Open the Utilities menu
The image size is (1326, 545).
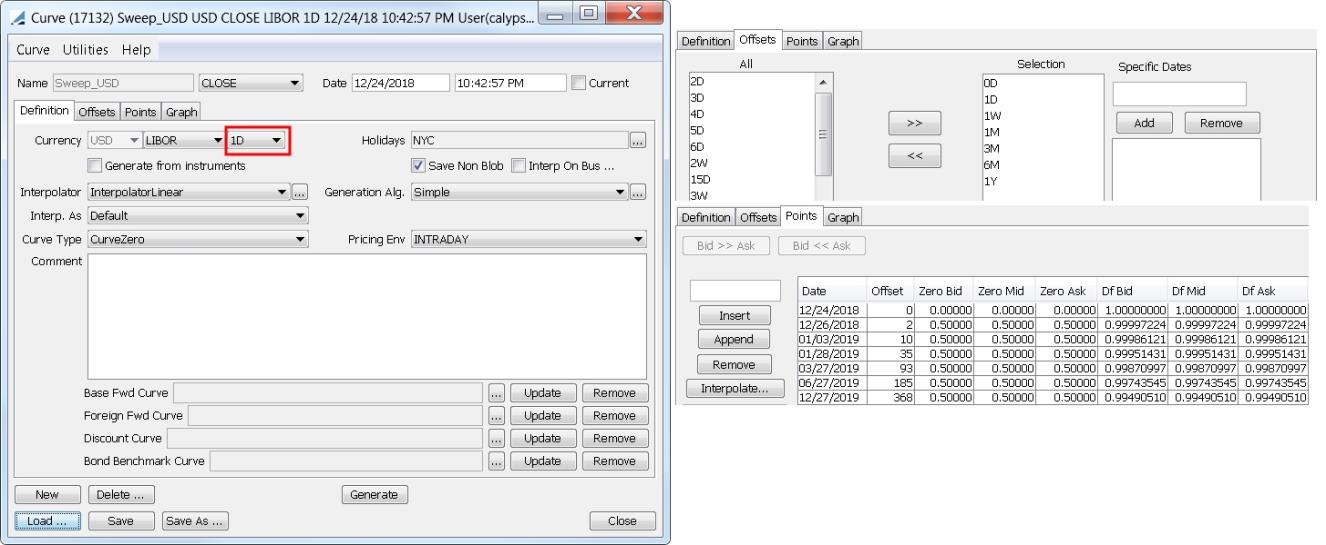click(x=88, y=49)
